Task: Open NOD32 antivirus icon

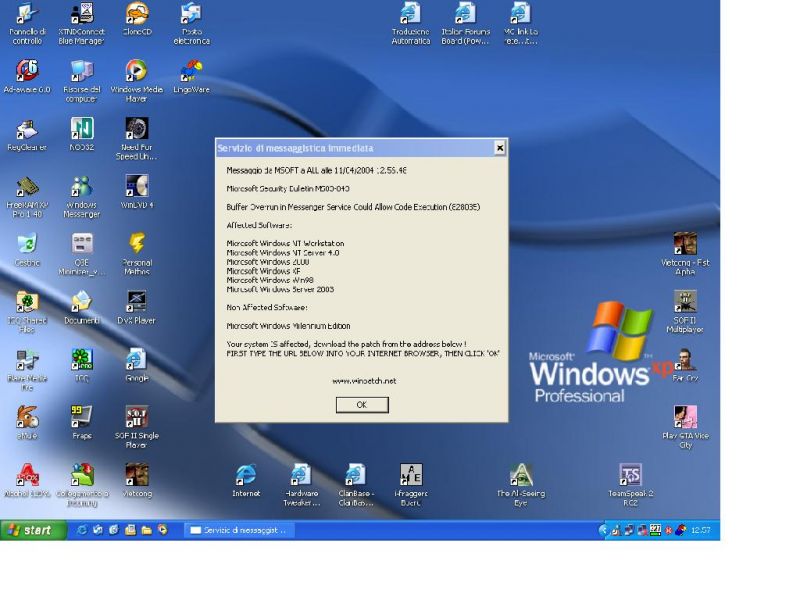Action: (x=82, y=135)
